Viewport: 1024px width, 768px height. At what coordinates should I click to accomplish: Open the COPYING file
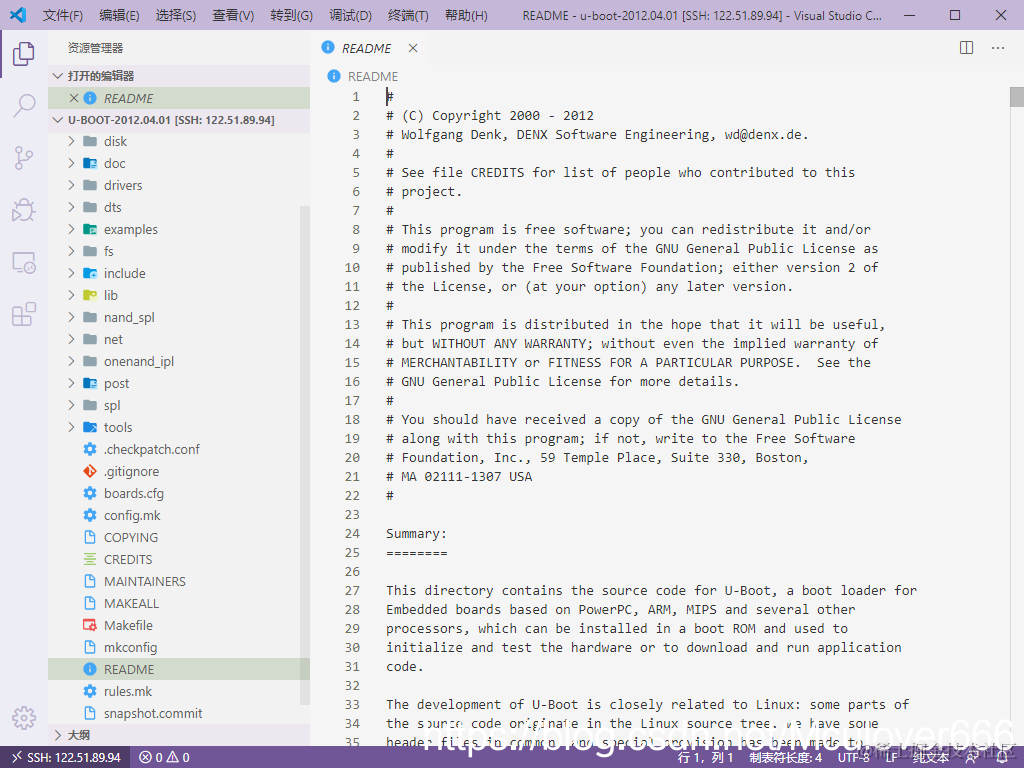[x=131, y=537]
